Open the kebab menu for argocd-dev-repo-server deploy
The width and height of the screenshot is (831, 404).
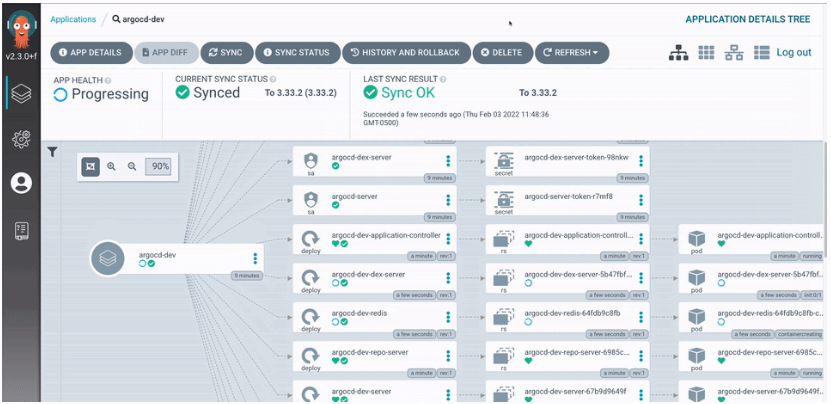(x=448, y=356)
